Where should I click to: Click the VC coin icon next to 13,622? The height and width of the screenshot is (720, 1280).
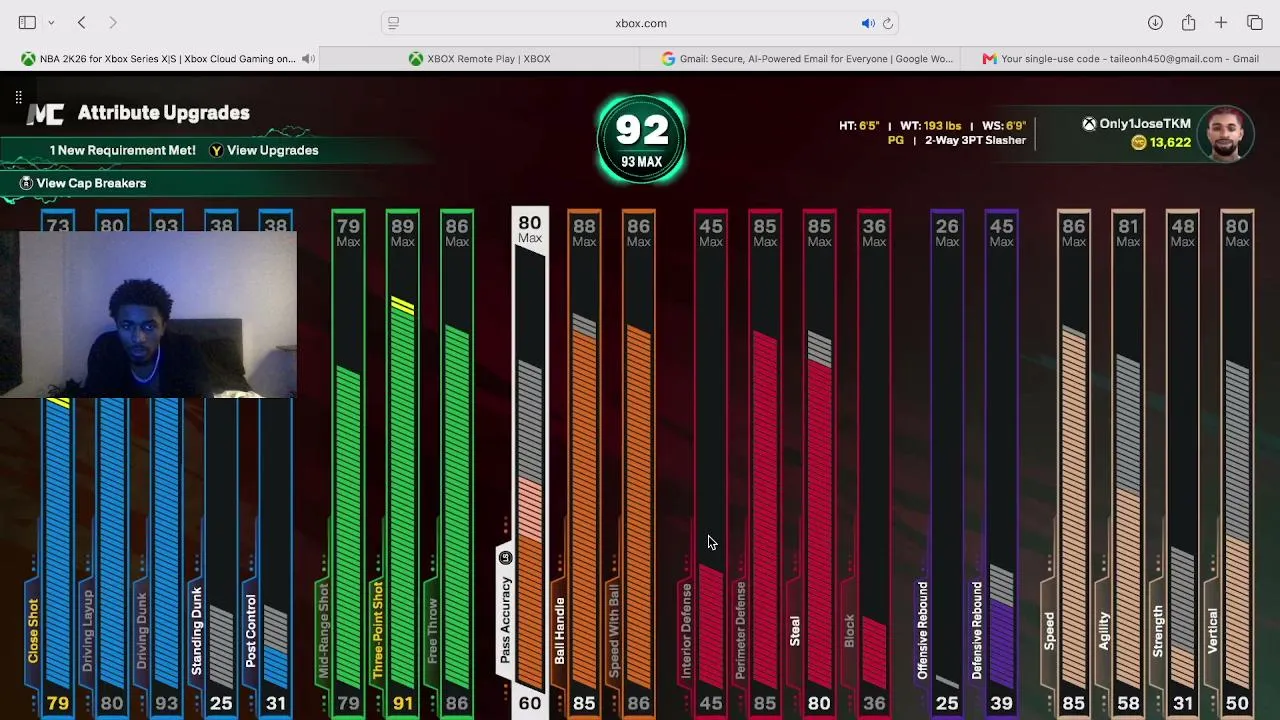click(x=1138, y=143)
